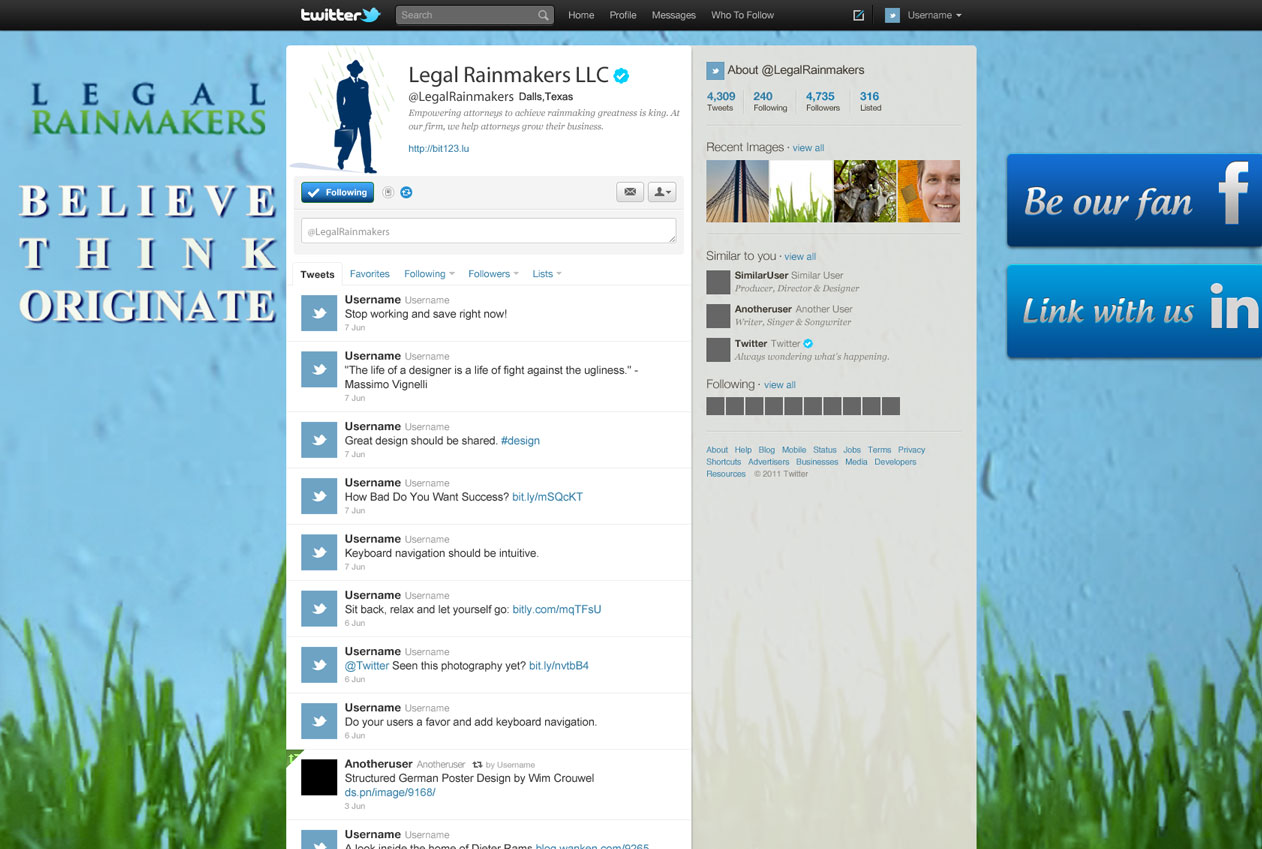Screen dimensions: 1262x849
Task: Open the bit123.lu profile link
Action: pyautogui.click(x=438, y=148)
